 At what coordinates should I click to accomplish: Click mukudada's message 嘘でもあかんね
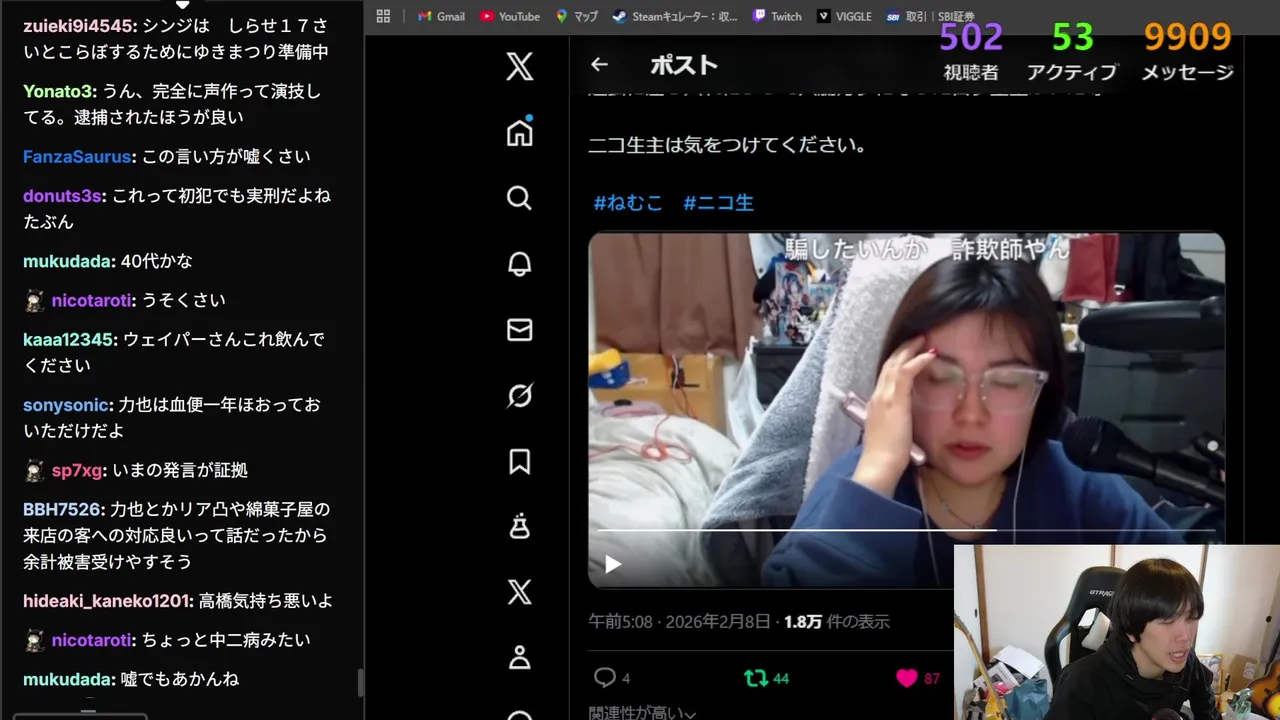tap(179, 678)
